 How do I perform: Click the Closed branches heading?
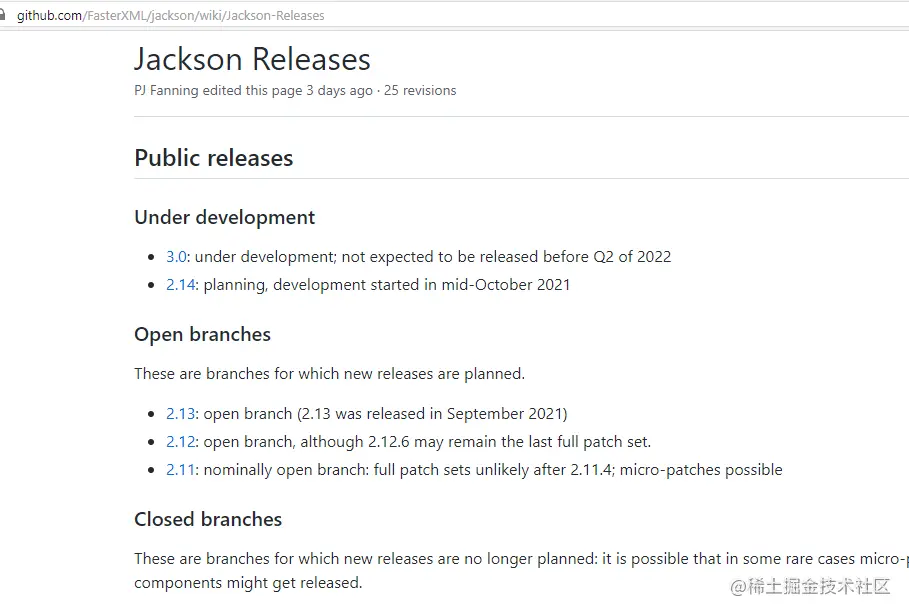[208, 519]
